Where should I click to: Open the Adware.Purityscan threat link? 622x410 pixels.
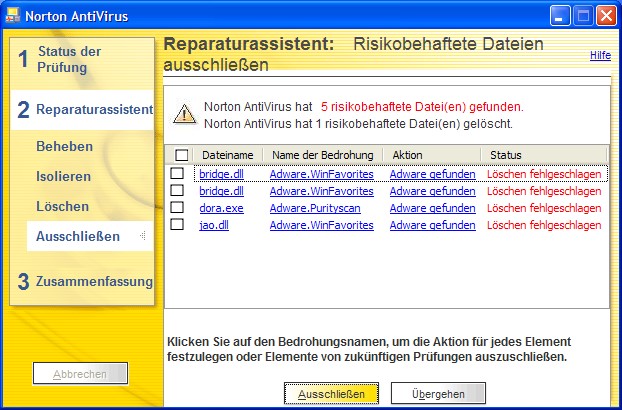point(315,208)
